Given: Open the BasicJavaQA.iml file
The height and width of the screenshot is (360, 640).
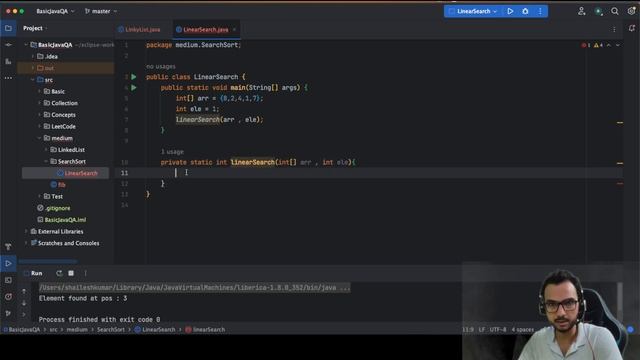Looking at the screenshot, I should click(x=65, y=220).
